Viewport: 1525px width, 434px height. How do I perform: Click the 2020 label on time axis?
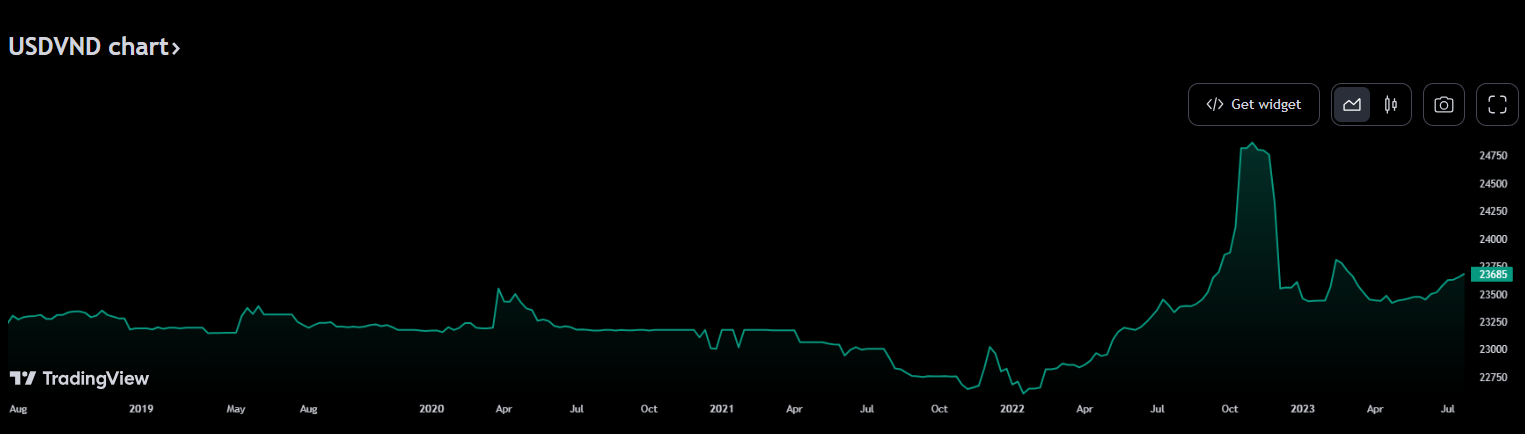[x=431, y=409]
